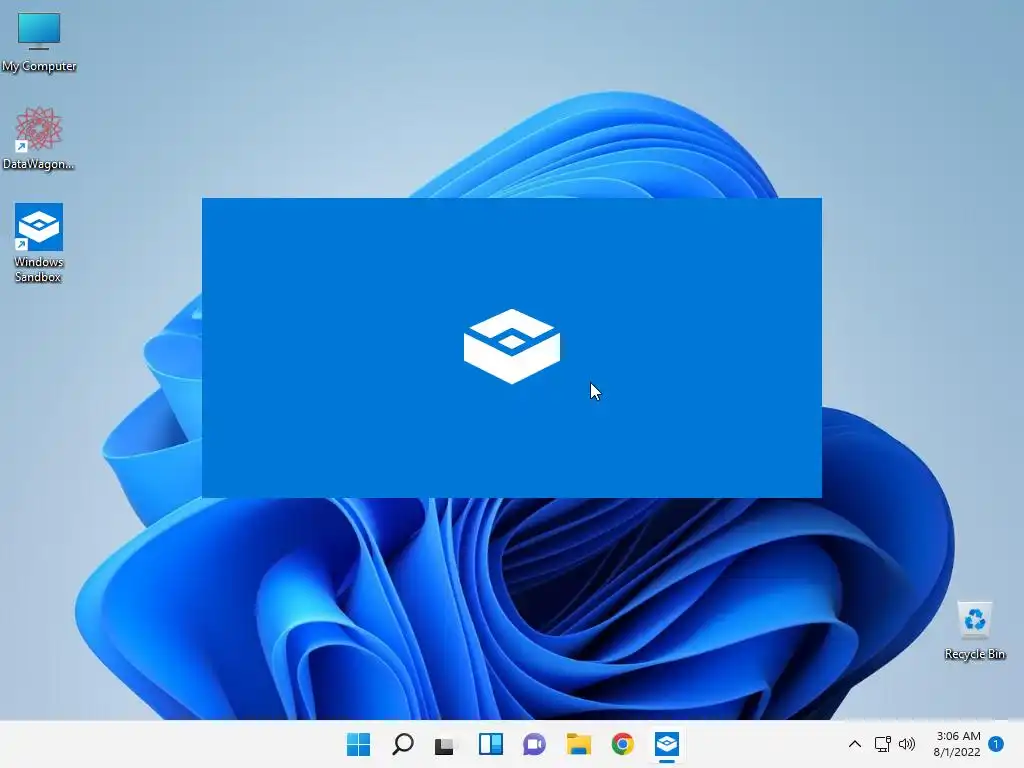Open the 3:06 AM clock and calendar
The width and height of the screenshot is (1024, 768).
(957, 744)
